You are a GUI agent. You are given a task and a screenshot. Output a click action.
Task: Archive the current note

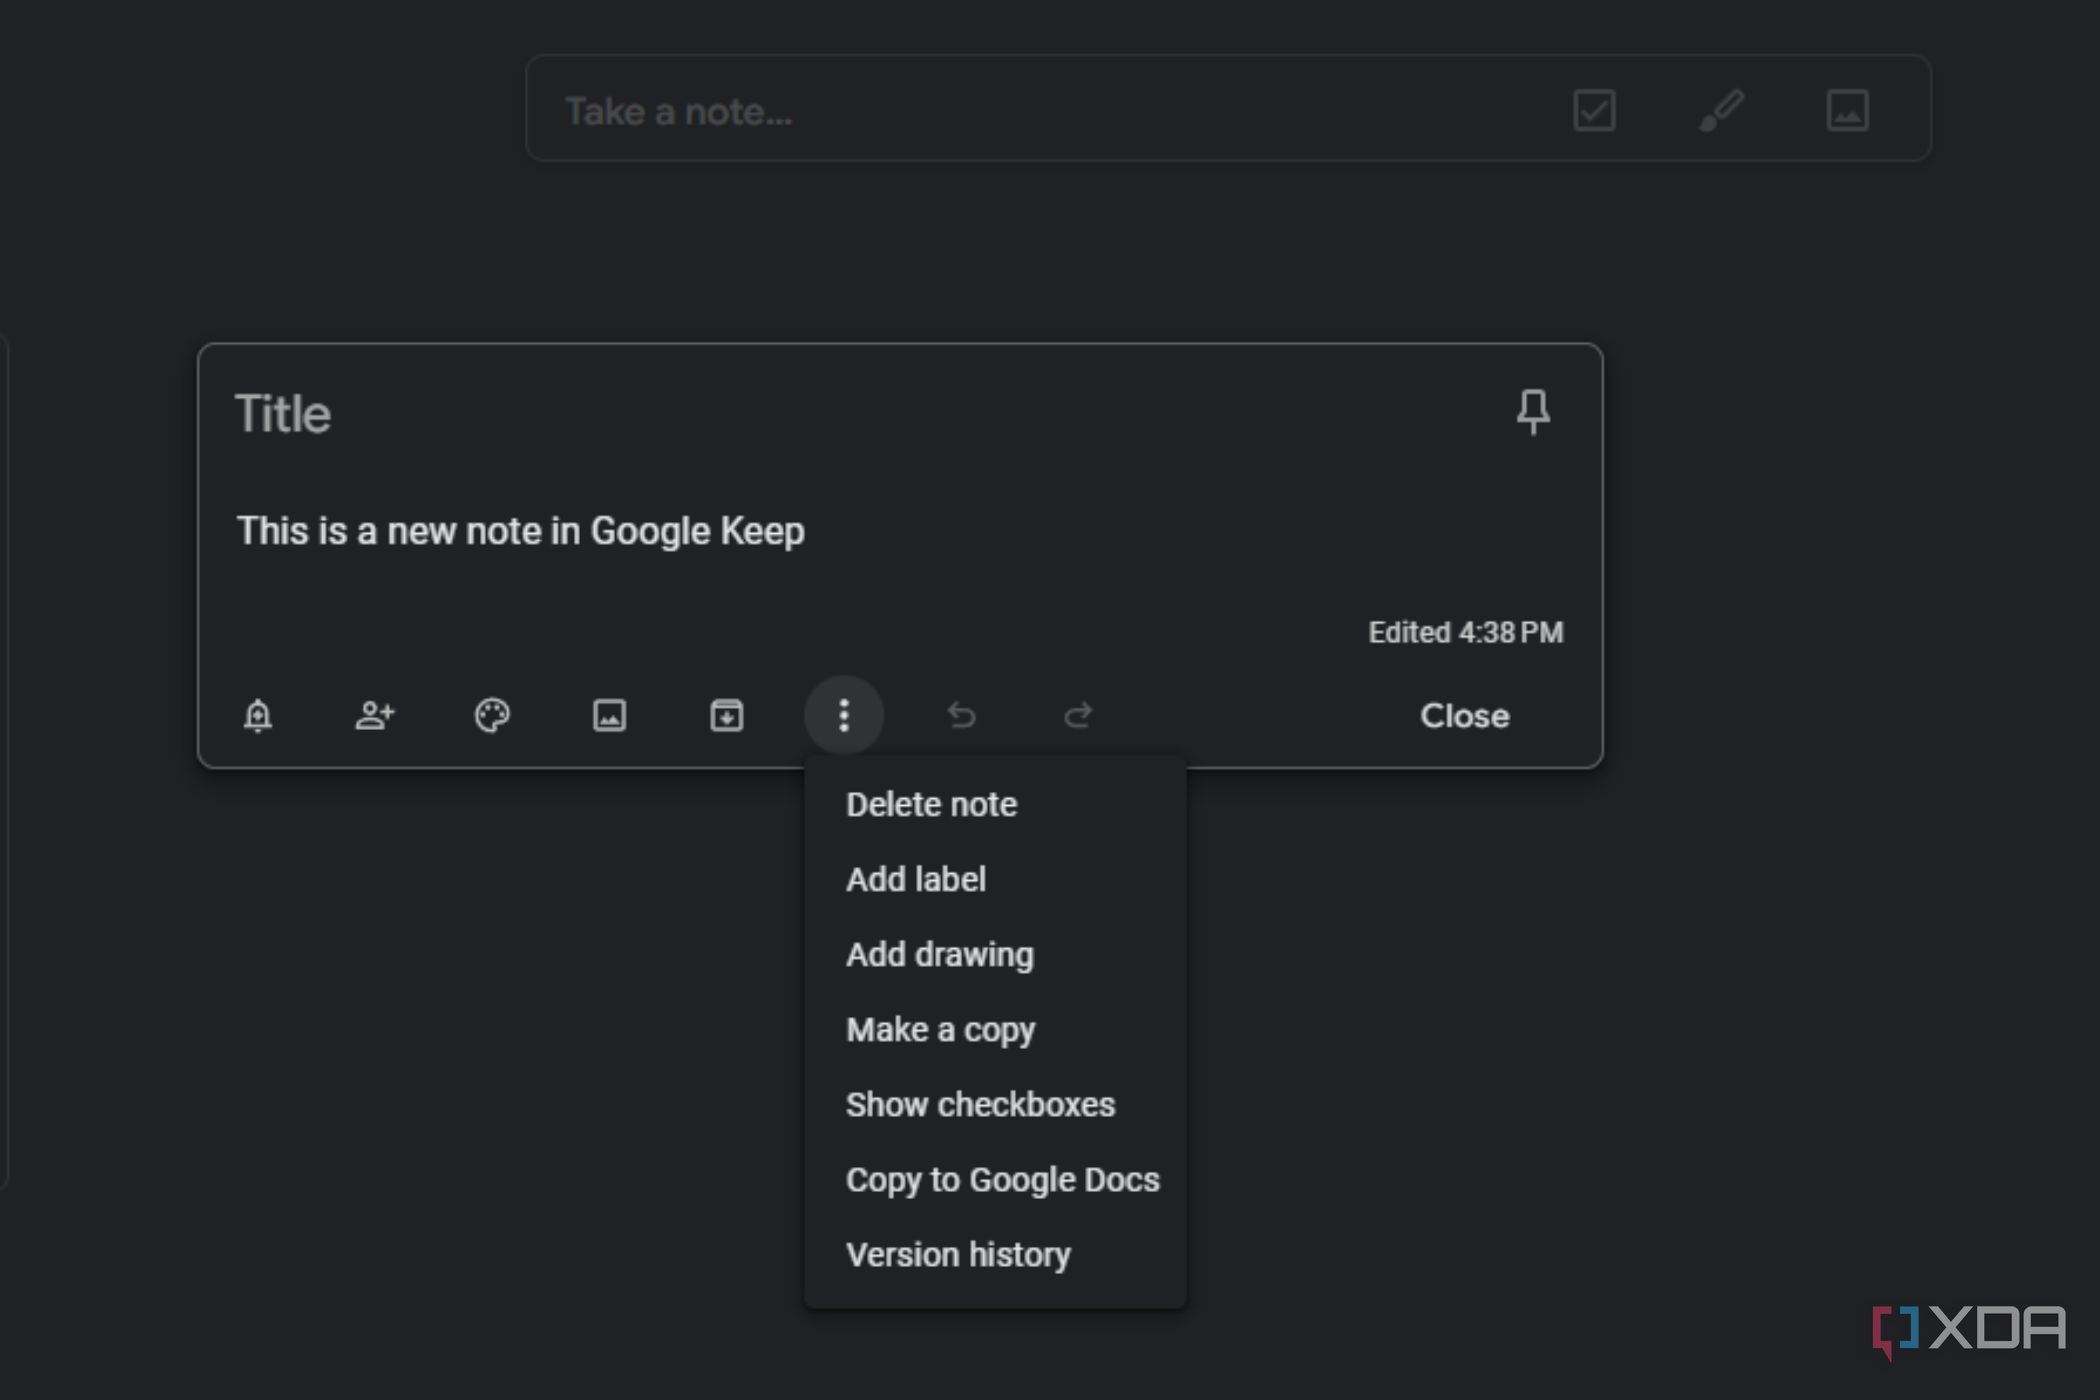click(727, 715)
